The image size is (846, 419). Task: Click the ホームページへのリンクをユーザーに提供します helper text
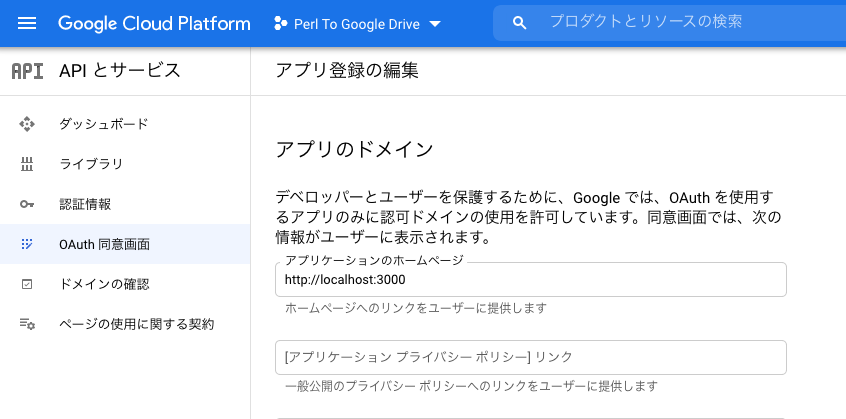(416, 308)
